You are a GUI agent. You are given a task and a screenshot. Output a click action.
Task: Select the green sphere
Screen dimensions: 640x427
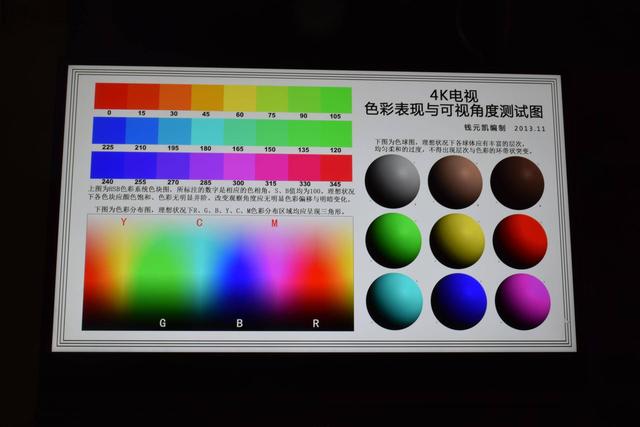(x=393, y=240)
